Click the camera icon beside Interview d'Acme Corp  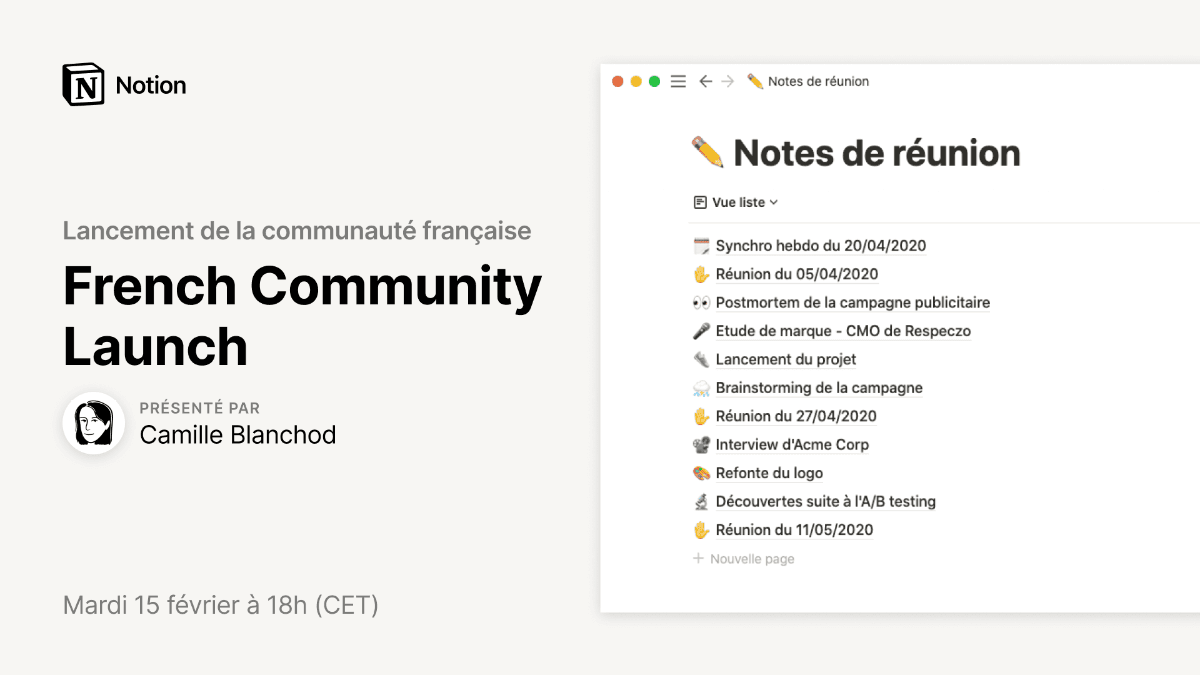click(x=701, y=445)
